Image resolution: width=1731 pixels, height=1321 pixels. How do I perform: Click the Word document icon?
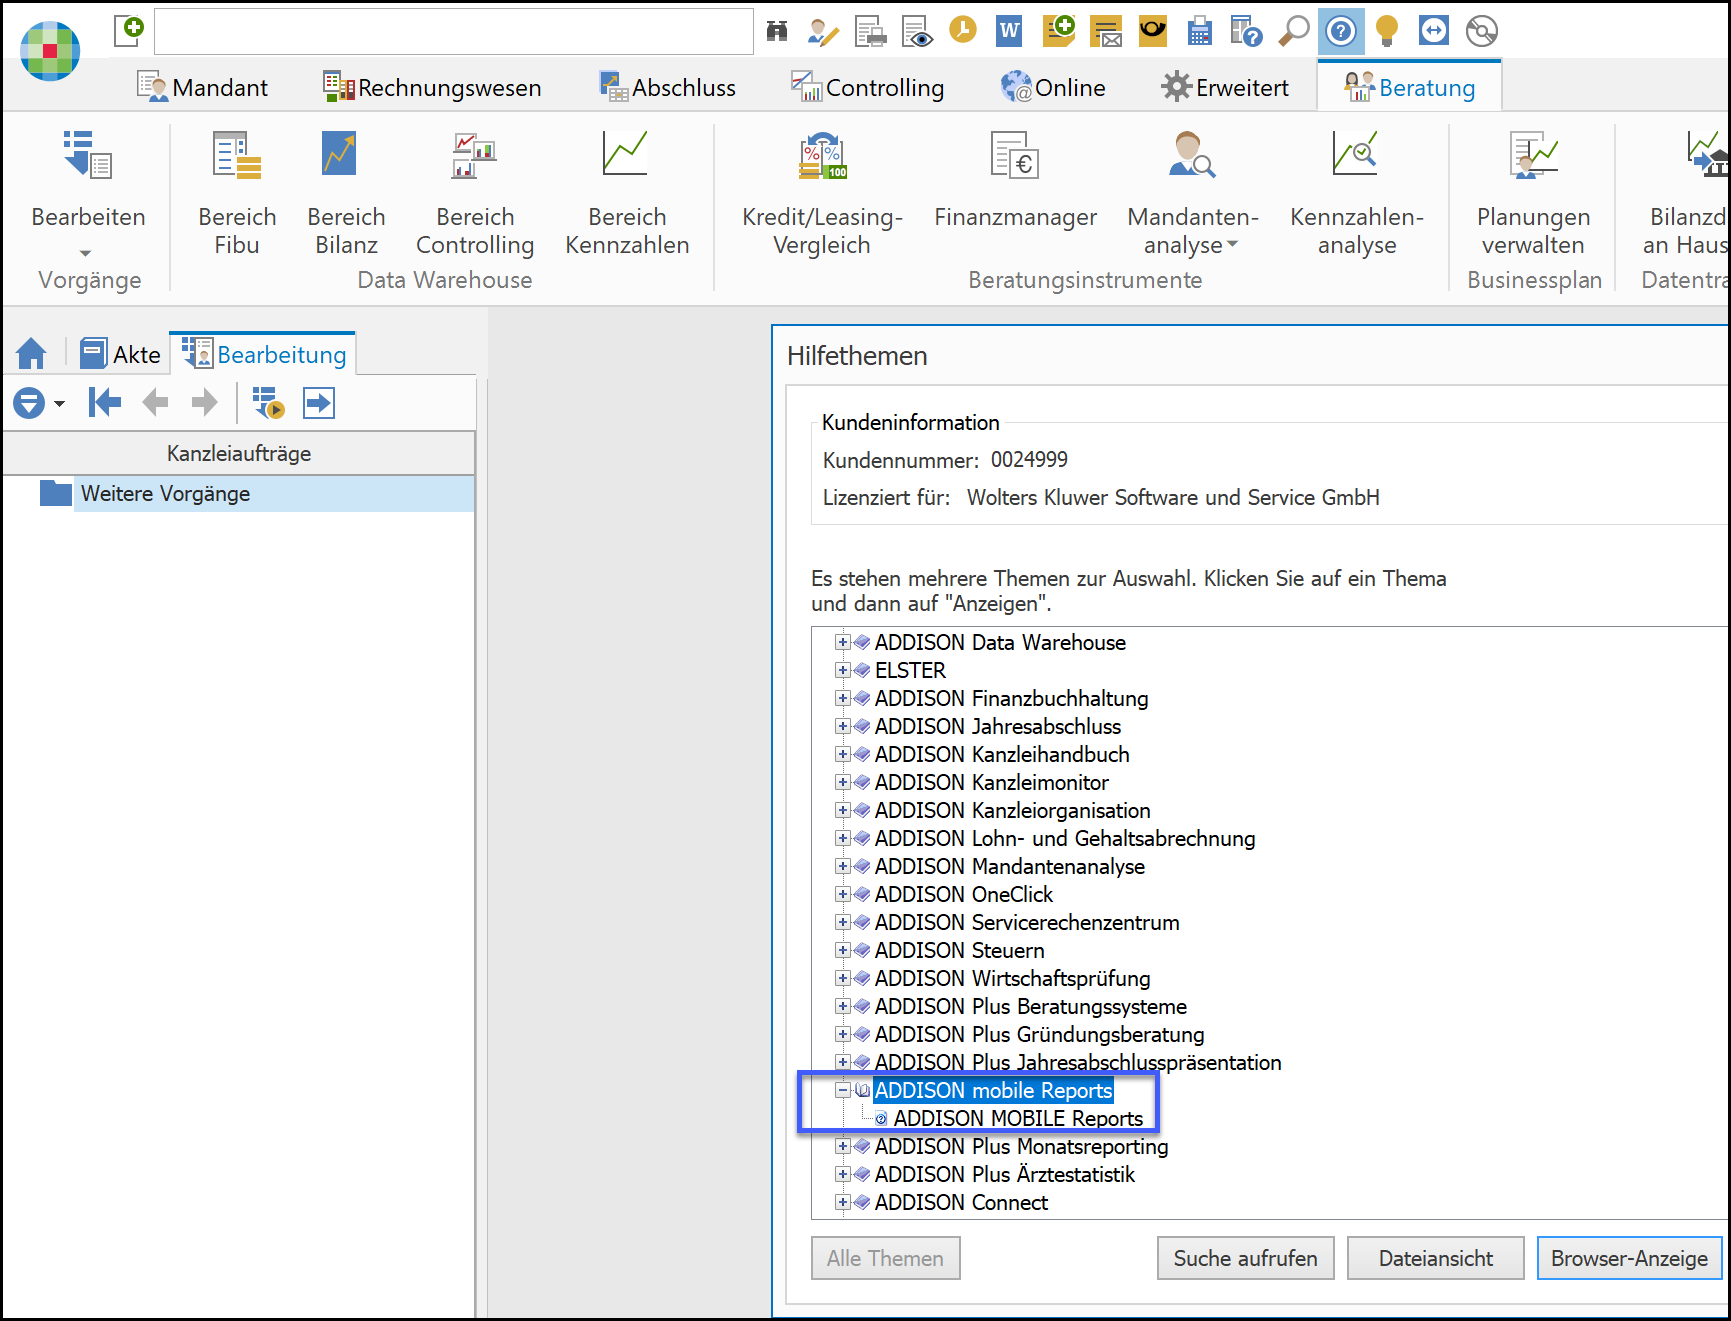coord(1009,31)
